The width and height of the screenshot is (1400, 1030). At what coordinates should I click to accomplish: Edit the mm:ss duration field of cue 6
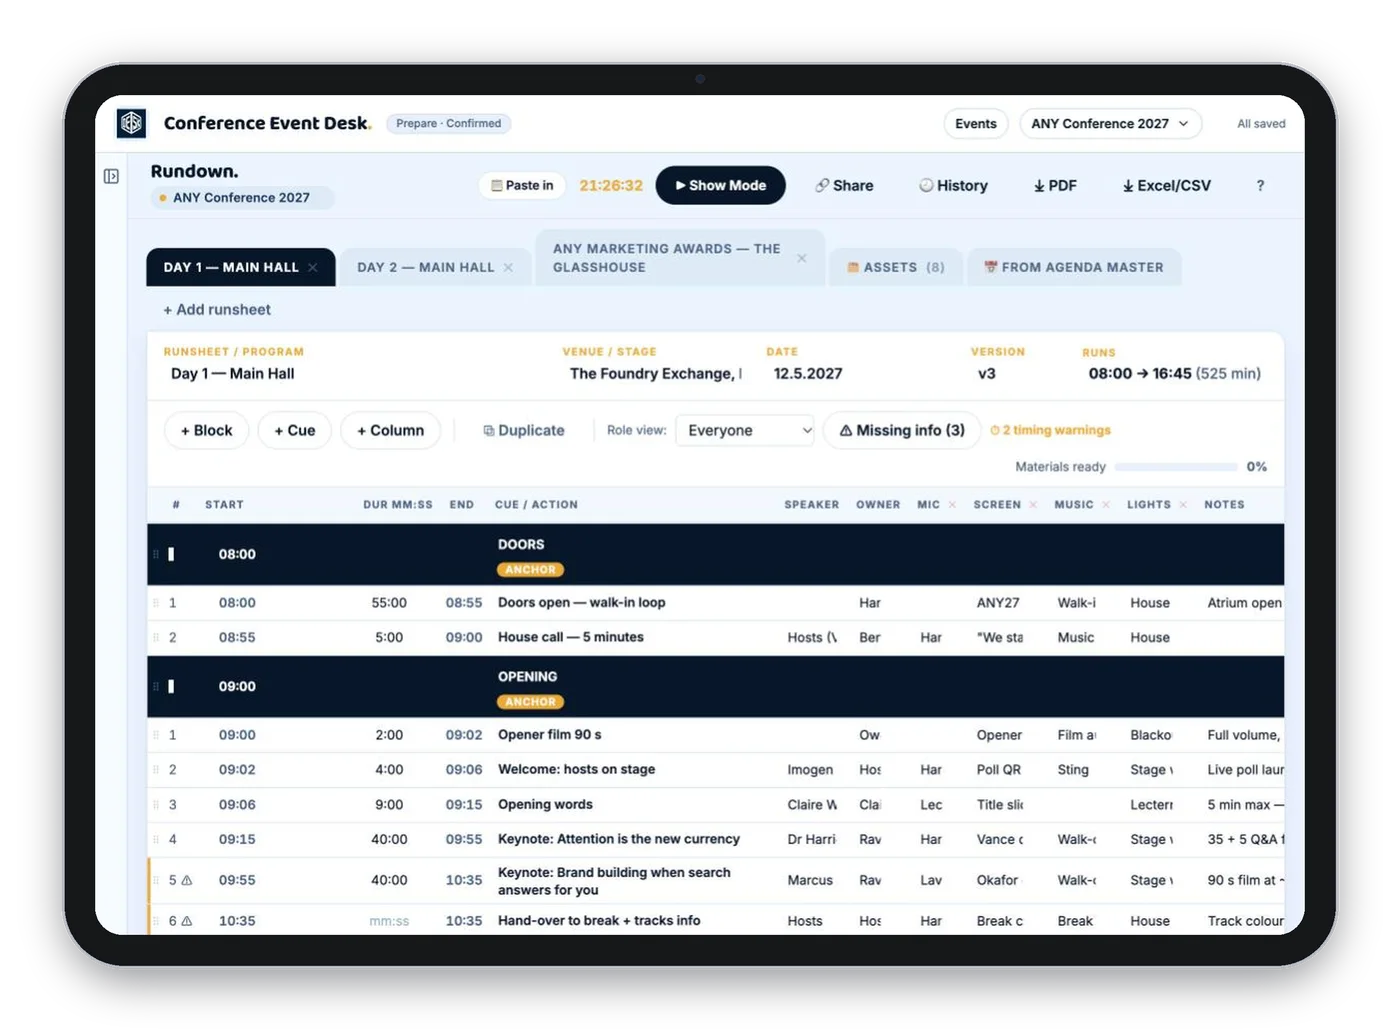click(x=389, y=921)
